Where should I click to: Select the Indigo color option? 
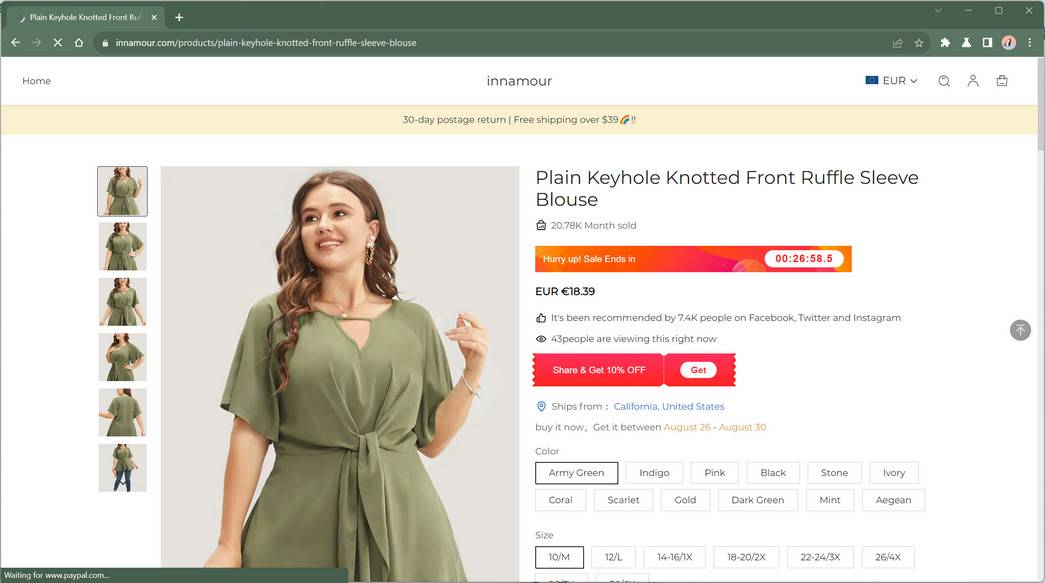coord(654,473)
